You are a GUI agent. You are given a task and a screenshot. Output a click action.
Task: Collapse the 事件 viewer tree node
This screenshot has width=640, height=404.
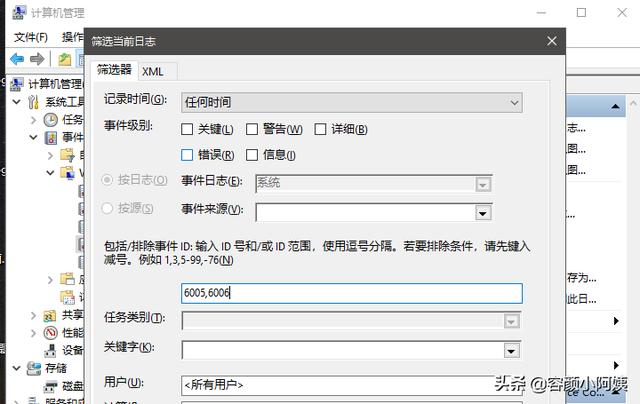[33, 138]
